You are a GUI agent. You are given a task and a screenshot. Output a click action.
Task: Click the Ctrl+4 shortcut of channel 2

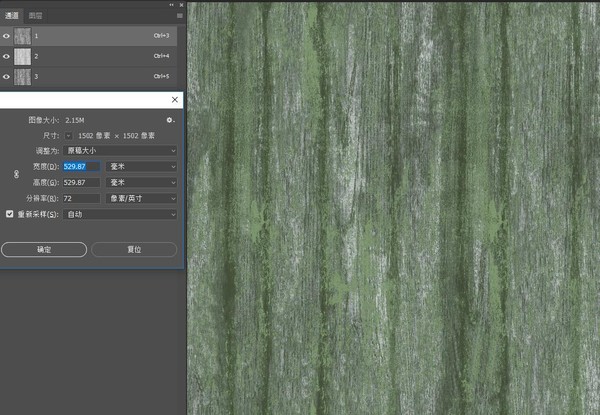tap(161, 56)
